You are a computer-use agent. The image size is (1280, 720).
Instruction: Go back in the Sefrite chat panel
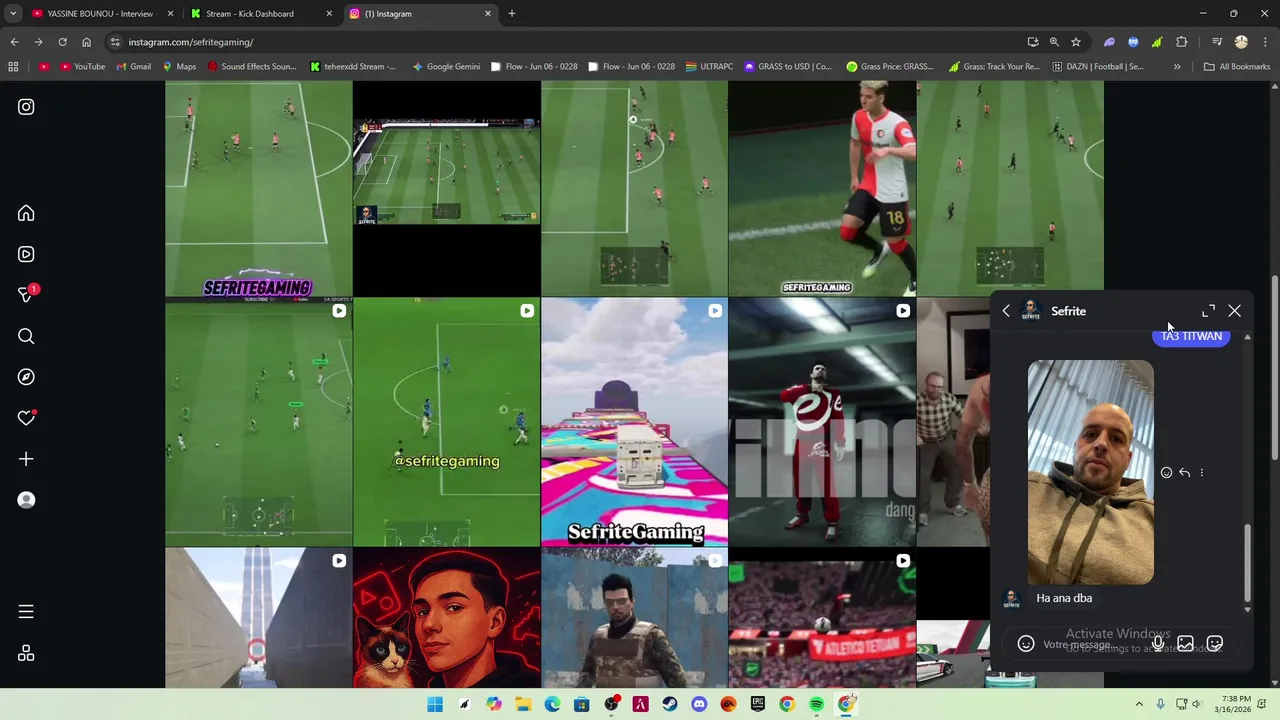(1006, 311)
